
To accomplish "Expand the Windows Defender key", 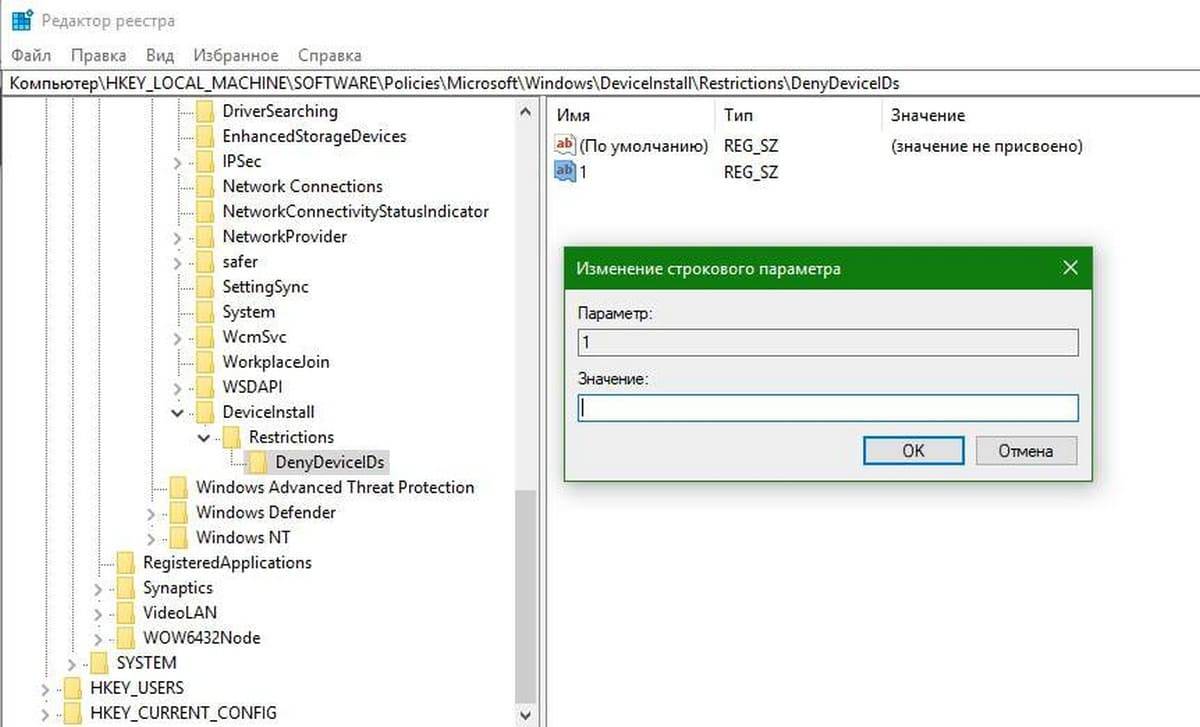I will click(151, 513).
